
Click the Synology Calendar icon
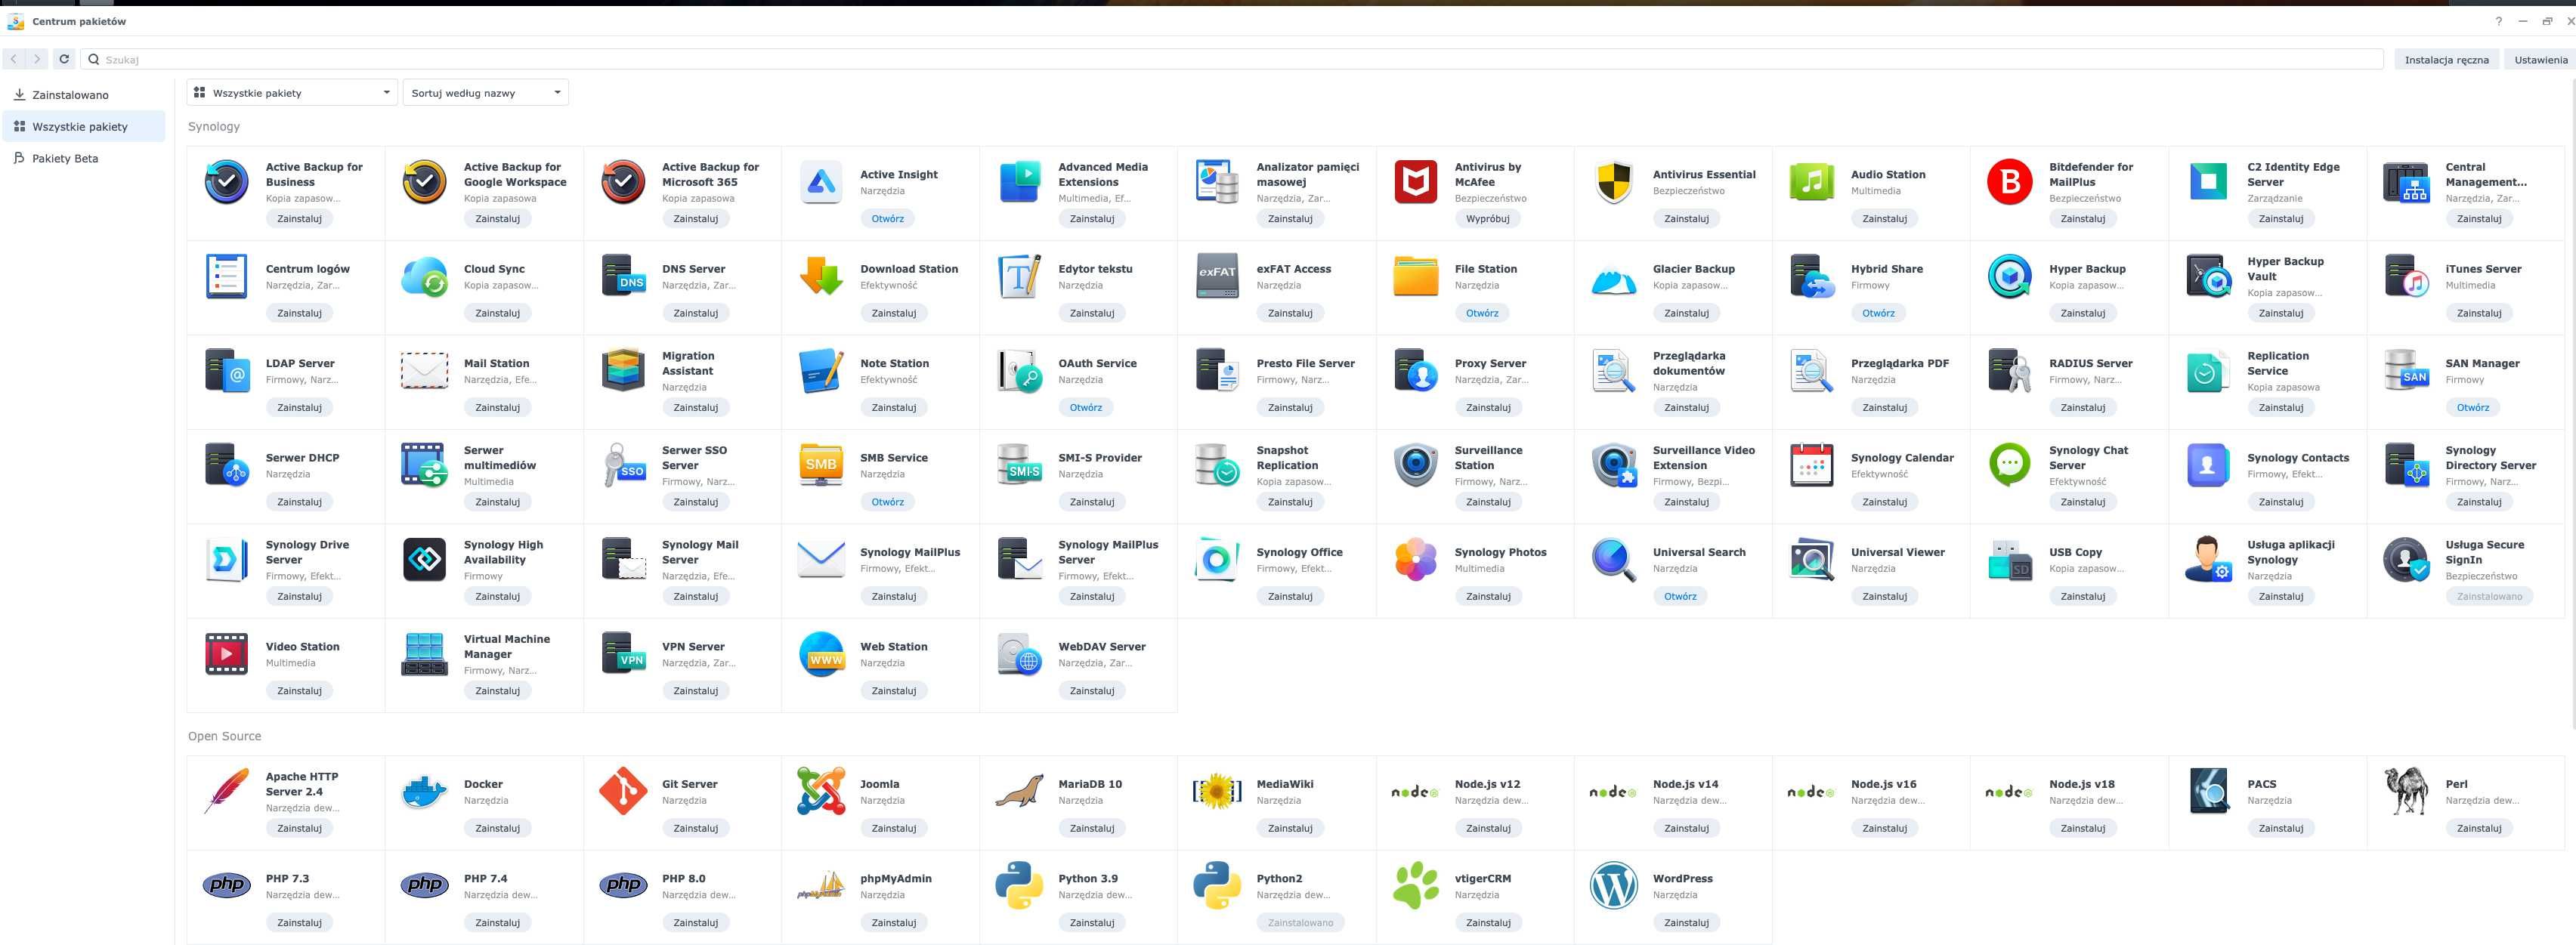click(1812, 466)
